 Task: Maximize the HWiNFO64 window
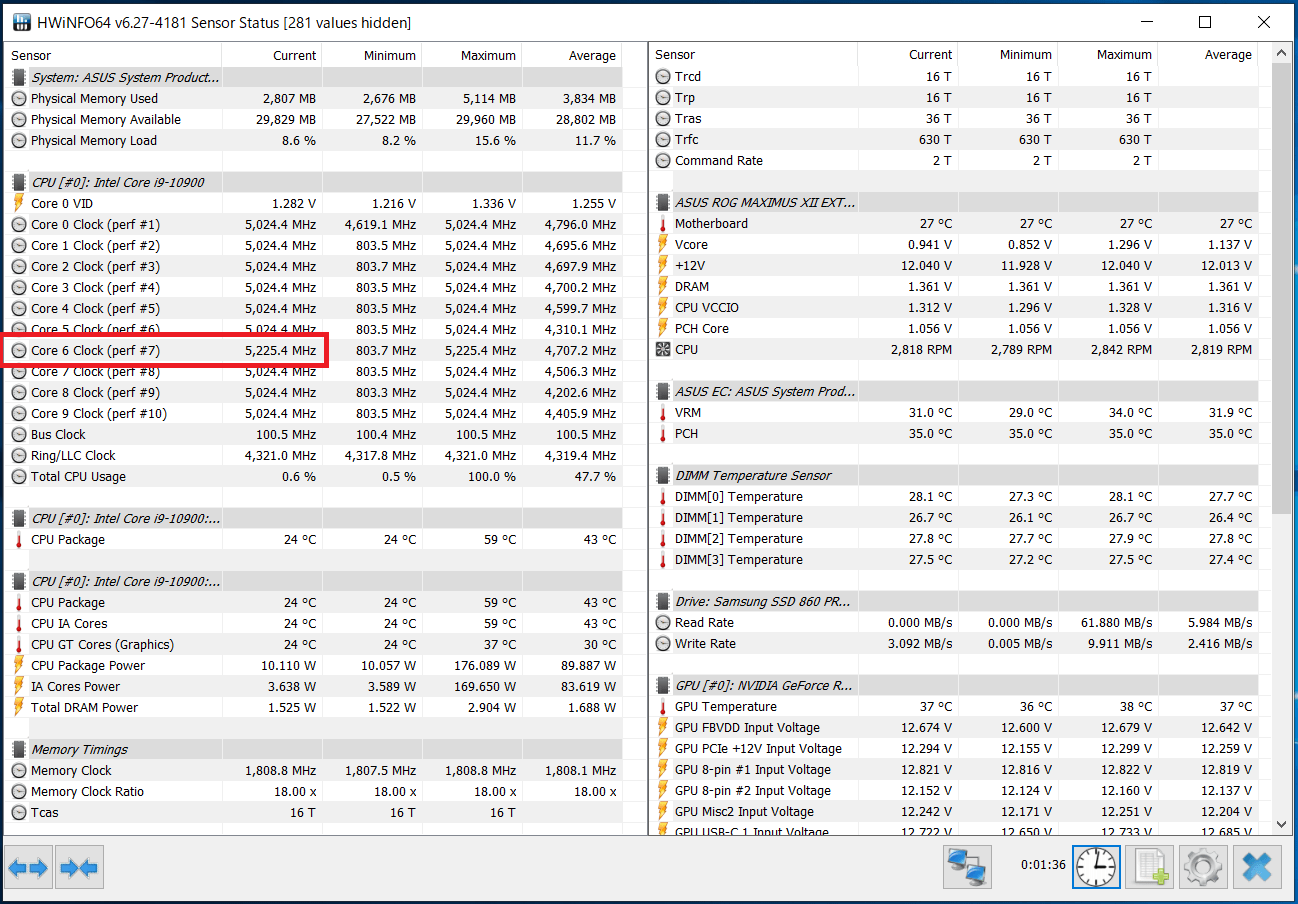[1205, 22]
